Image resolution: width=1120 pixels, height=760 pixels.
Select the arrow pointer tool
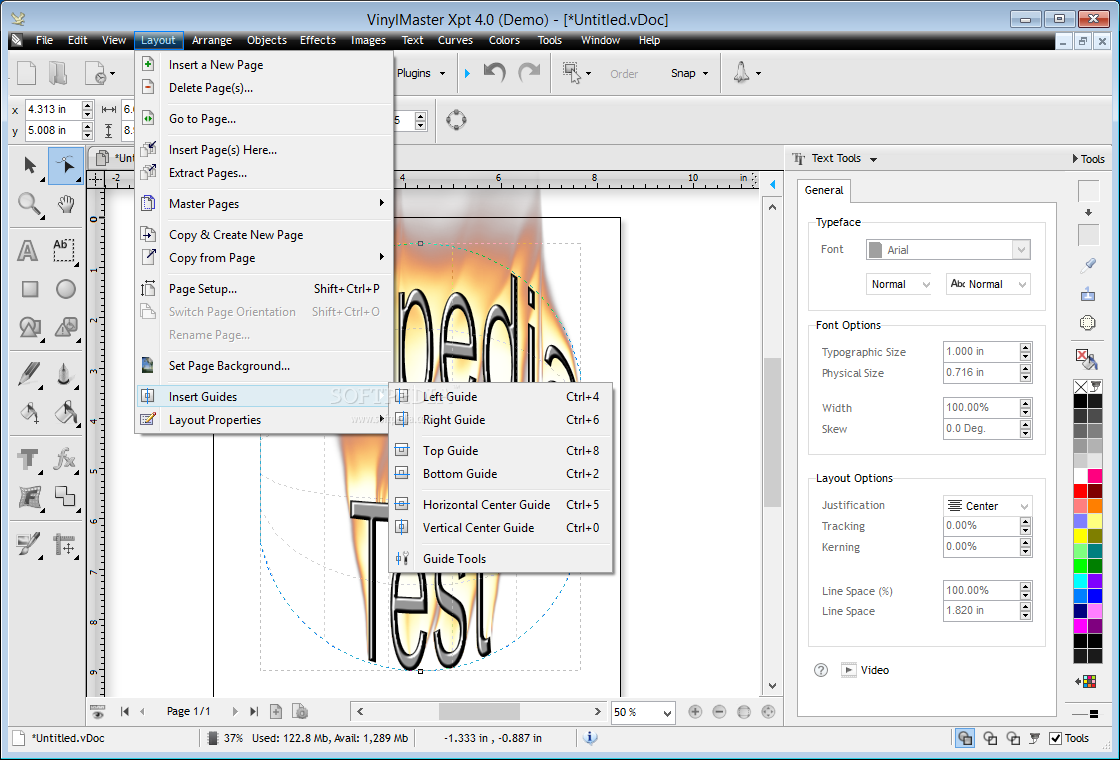(x=30, y=166)
